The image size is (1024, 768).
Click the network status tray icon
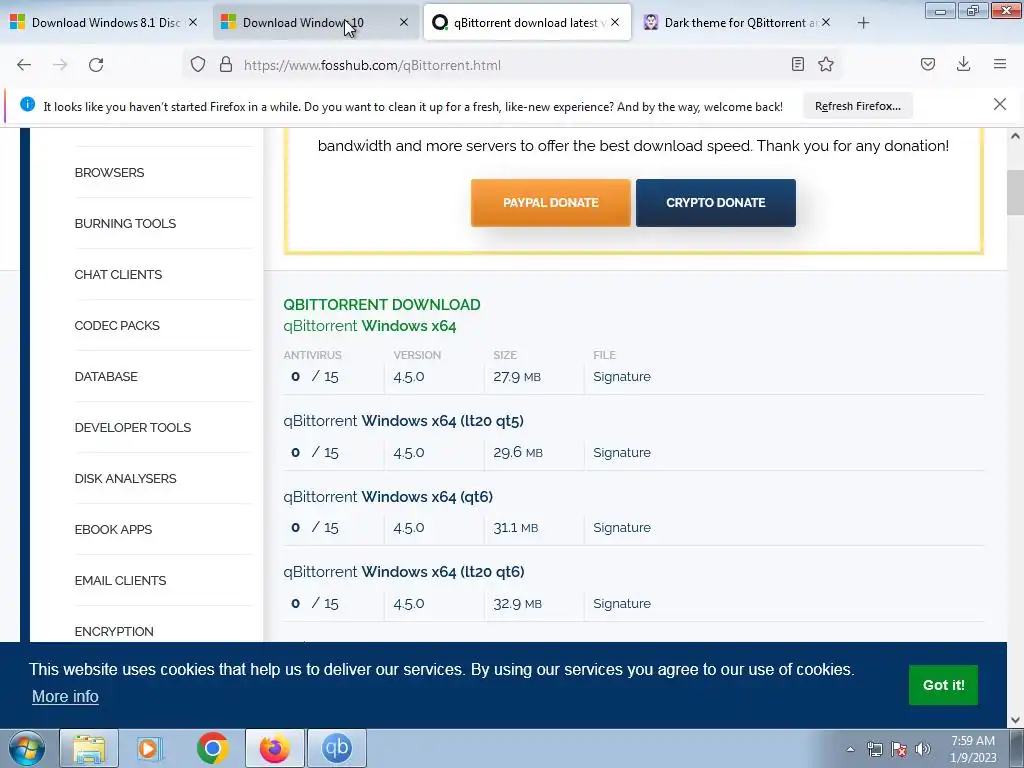click(x=874, y=749)
